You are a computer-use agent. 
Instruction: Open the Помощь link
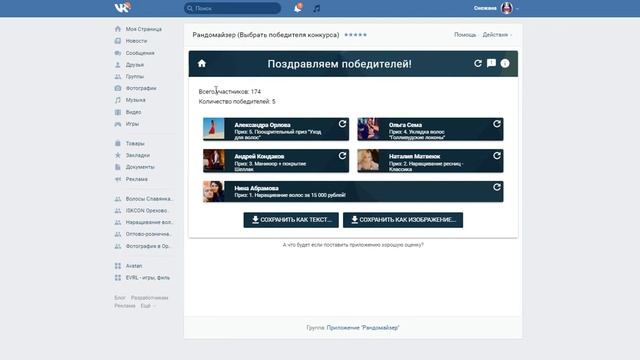tap(465, 35)
